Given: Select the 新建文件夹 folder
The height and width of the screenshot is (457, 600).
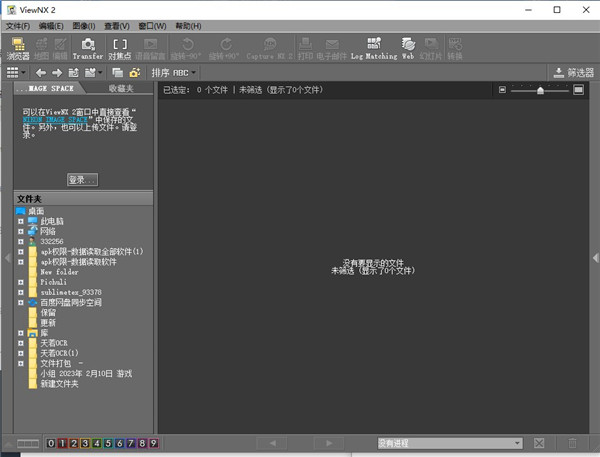Looking at the screenshot, I should (59, 384).
